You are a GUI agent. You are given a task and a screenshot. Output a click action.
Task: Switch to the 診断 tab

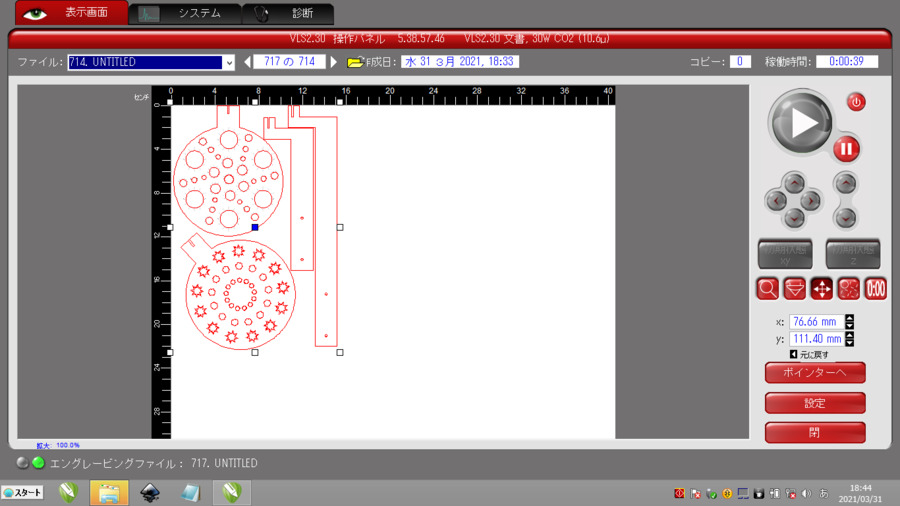point(288,14)
